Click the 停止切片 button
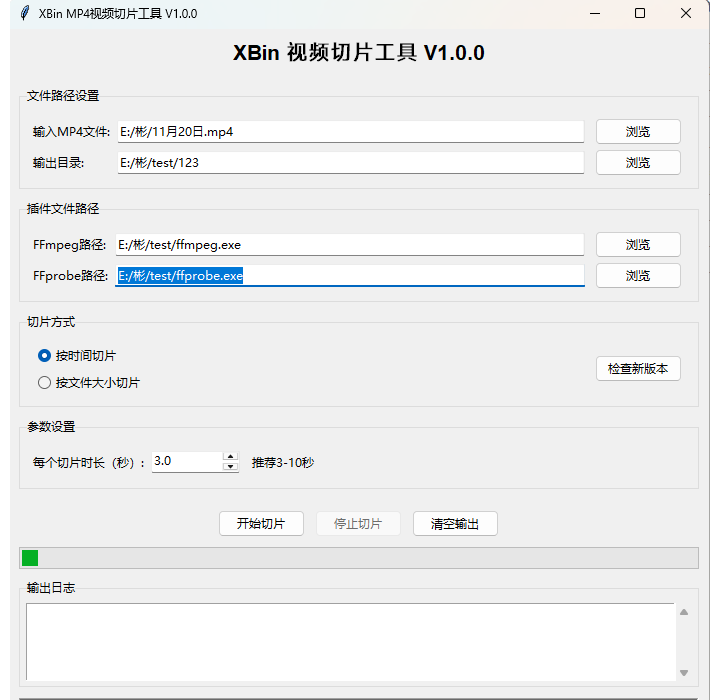The image size is (724, 700). 358,524
